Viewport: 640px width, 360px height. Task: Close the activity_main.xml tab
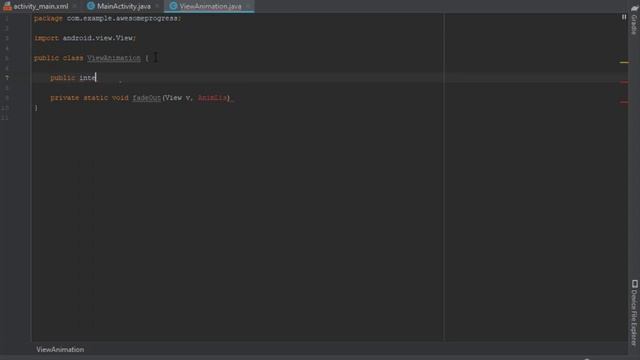(75, 7)
